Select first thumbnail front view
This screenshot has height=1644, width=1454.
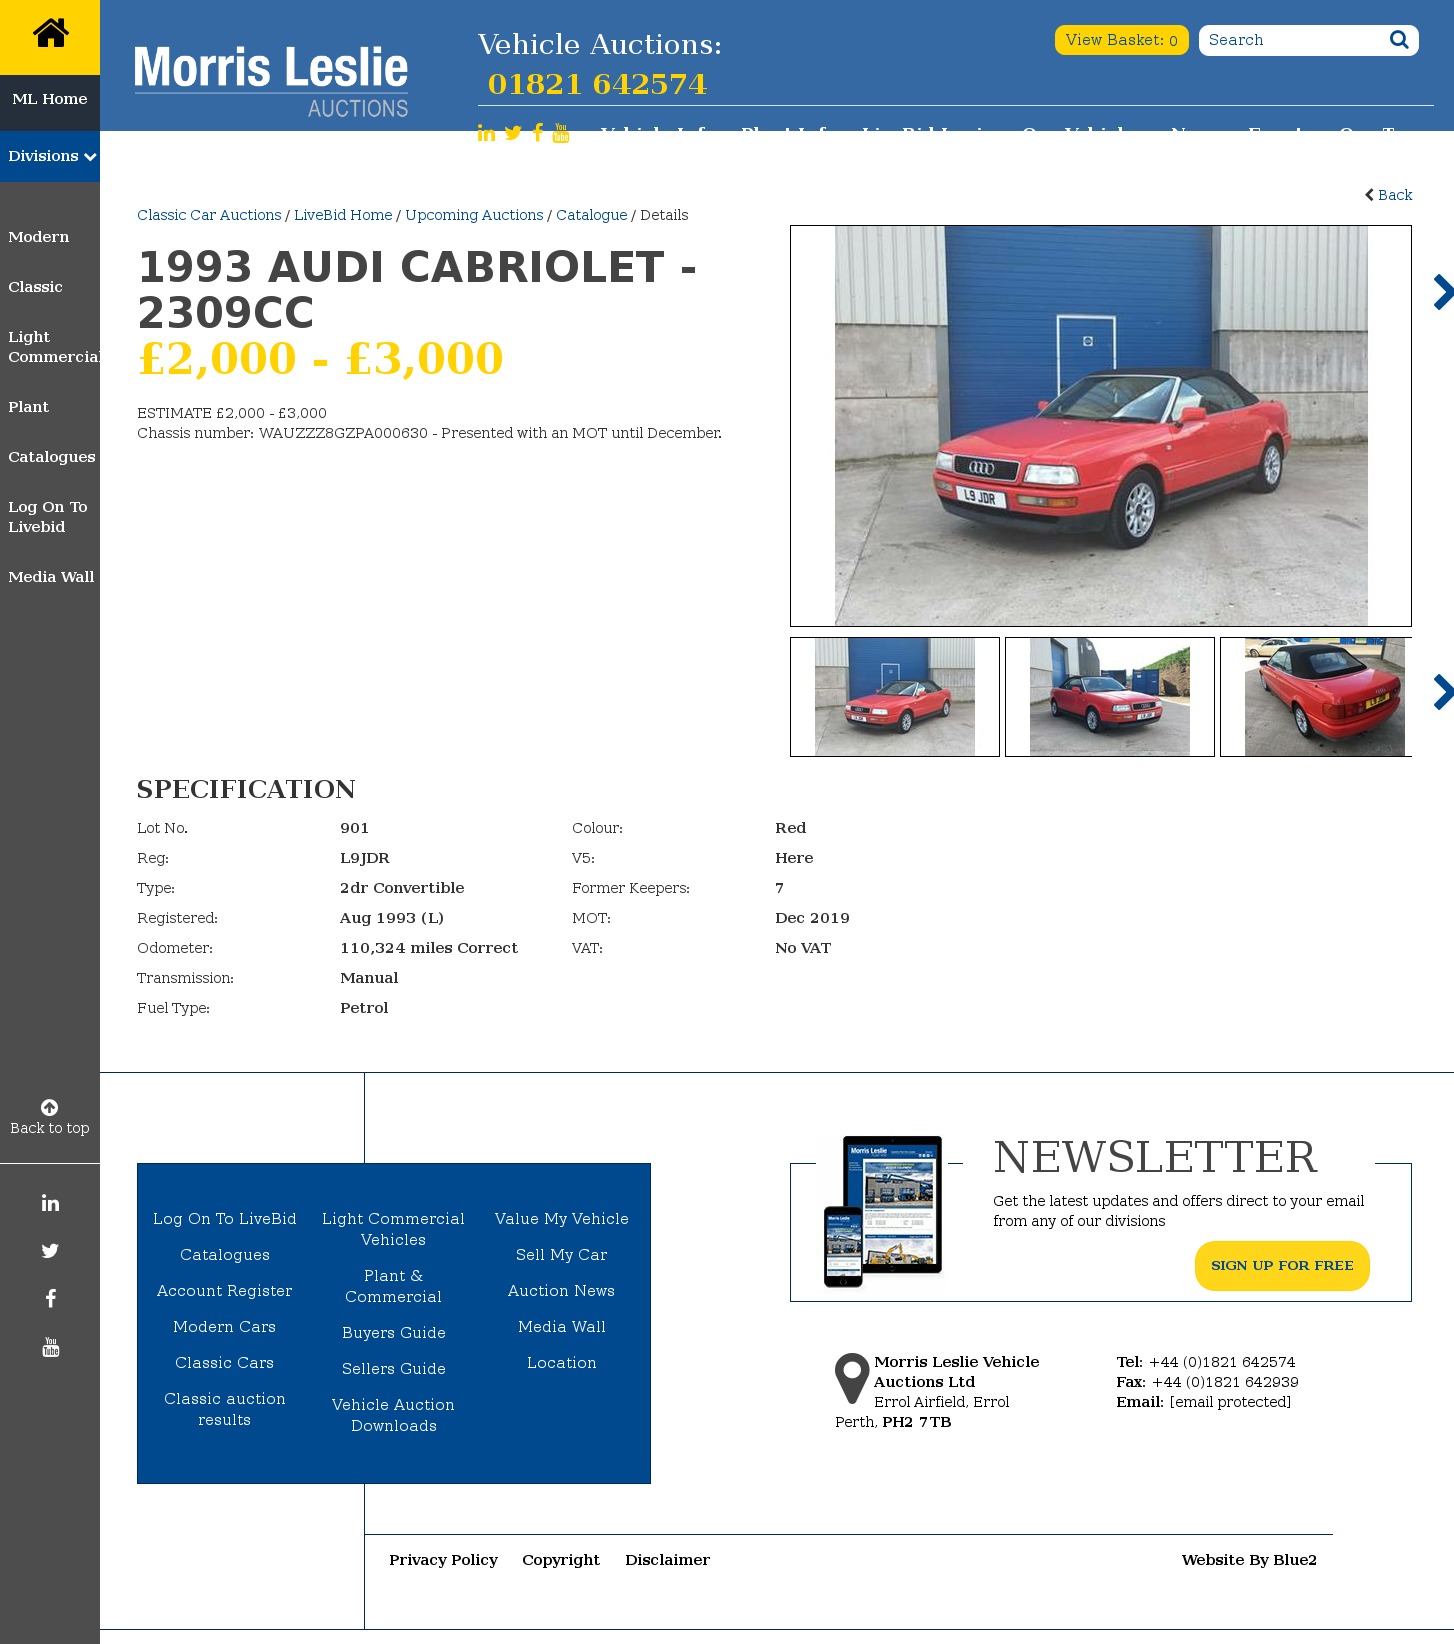pyautogui.click(x=895, y=697)
